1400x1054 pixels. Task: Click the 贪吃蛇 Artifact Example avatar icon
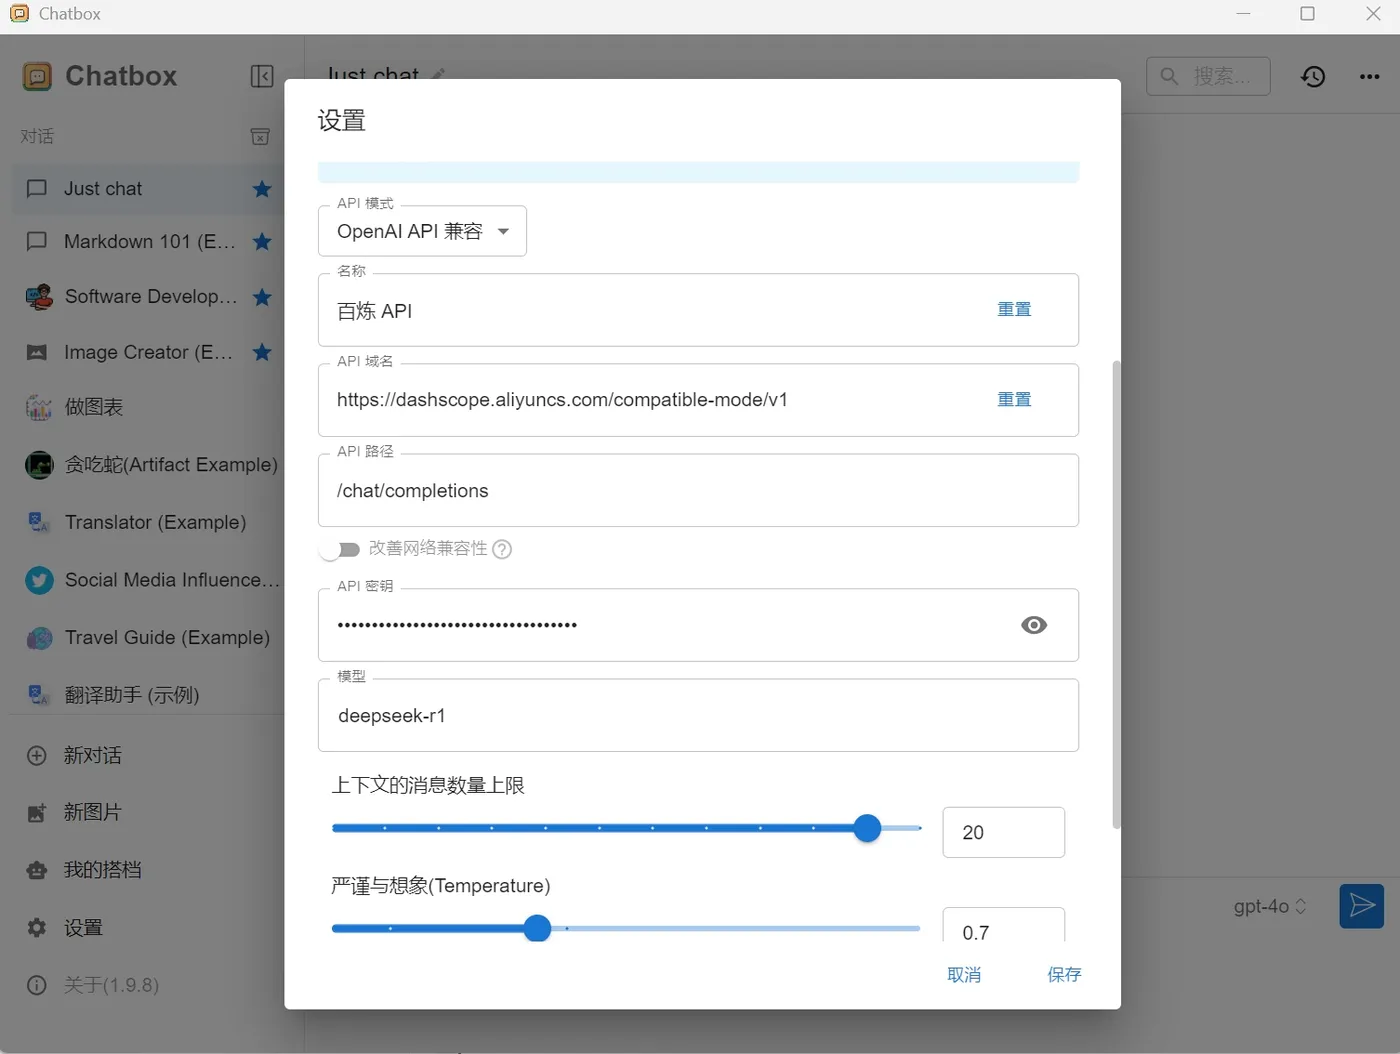(39, 465)
